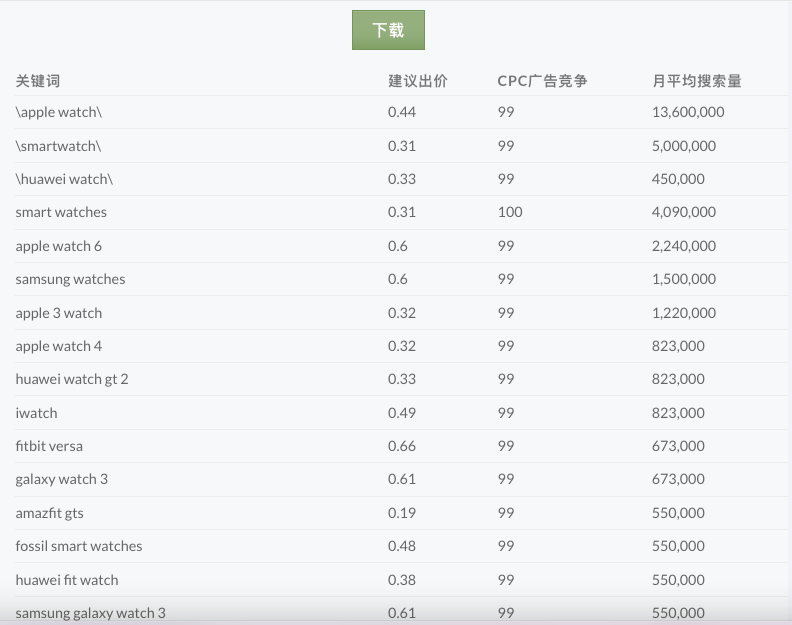Select keyword smart watches

(61, 212)
